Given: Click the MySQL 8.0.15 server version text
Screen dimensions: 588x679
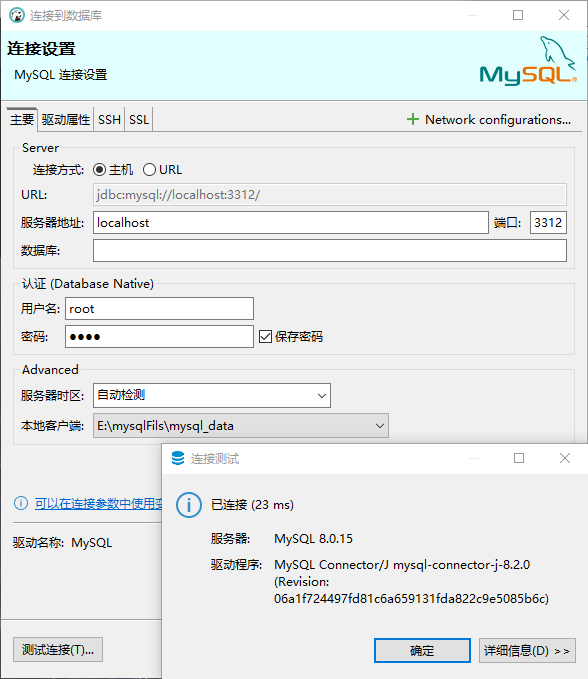Looking at the screenshot, I should click(x=313, y=539).
